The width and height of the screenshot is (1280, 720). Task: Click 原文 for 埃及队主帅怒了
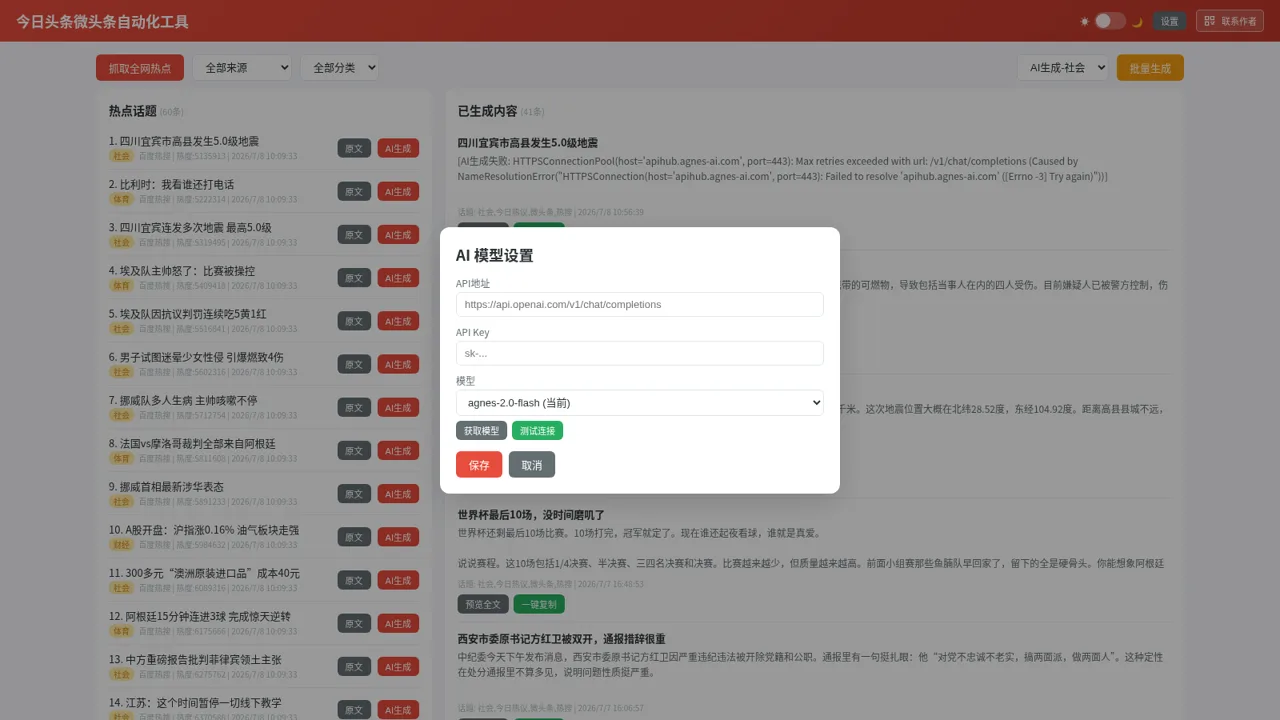point(354,278)
